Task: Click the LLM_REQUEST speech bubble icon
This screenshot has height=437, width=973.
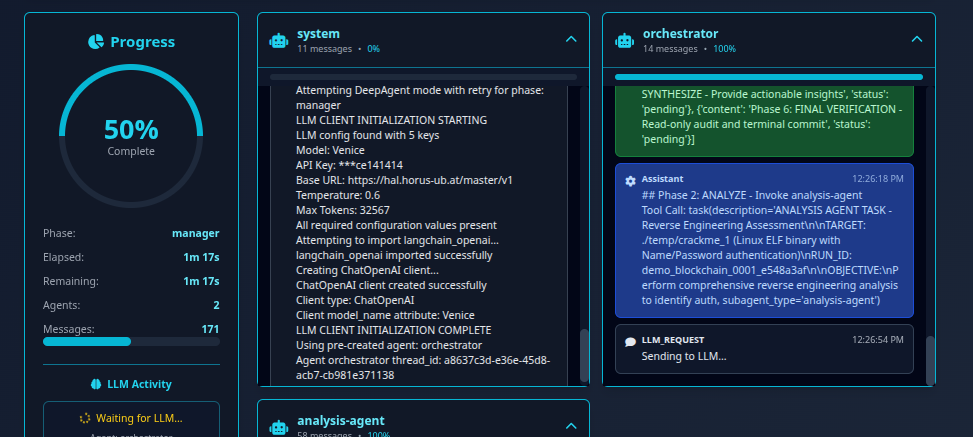Action: tap(630, 342)
